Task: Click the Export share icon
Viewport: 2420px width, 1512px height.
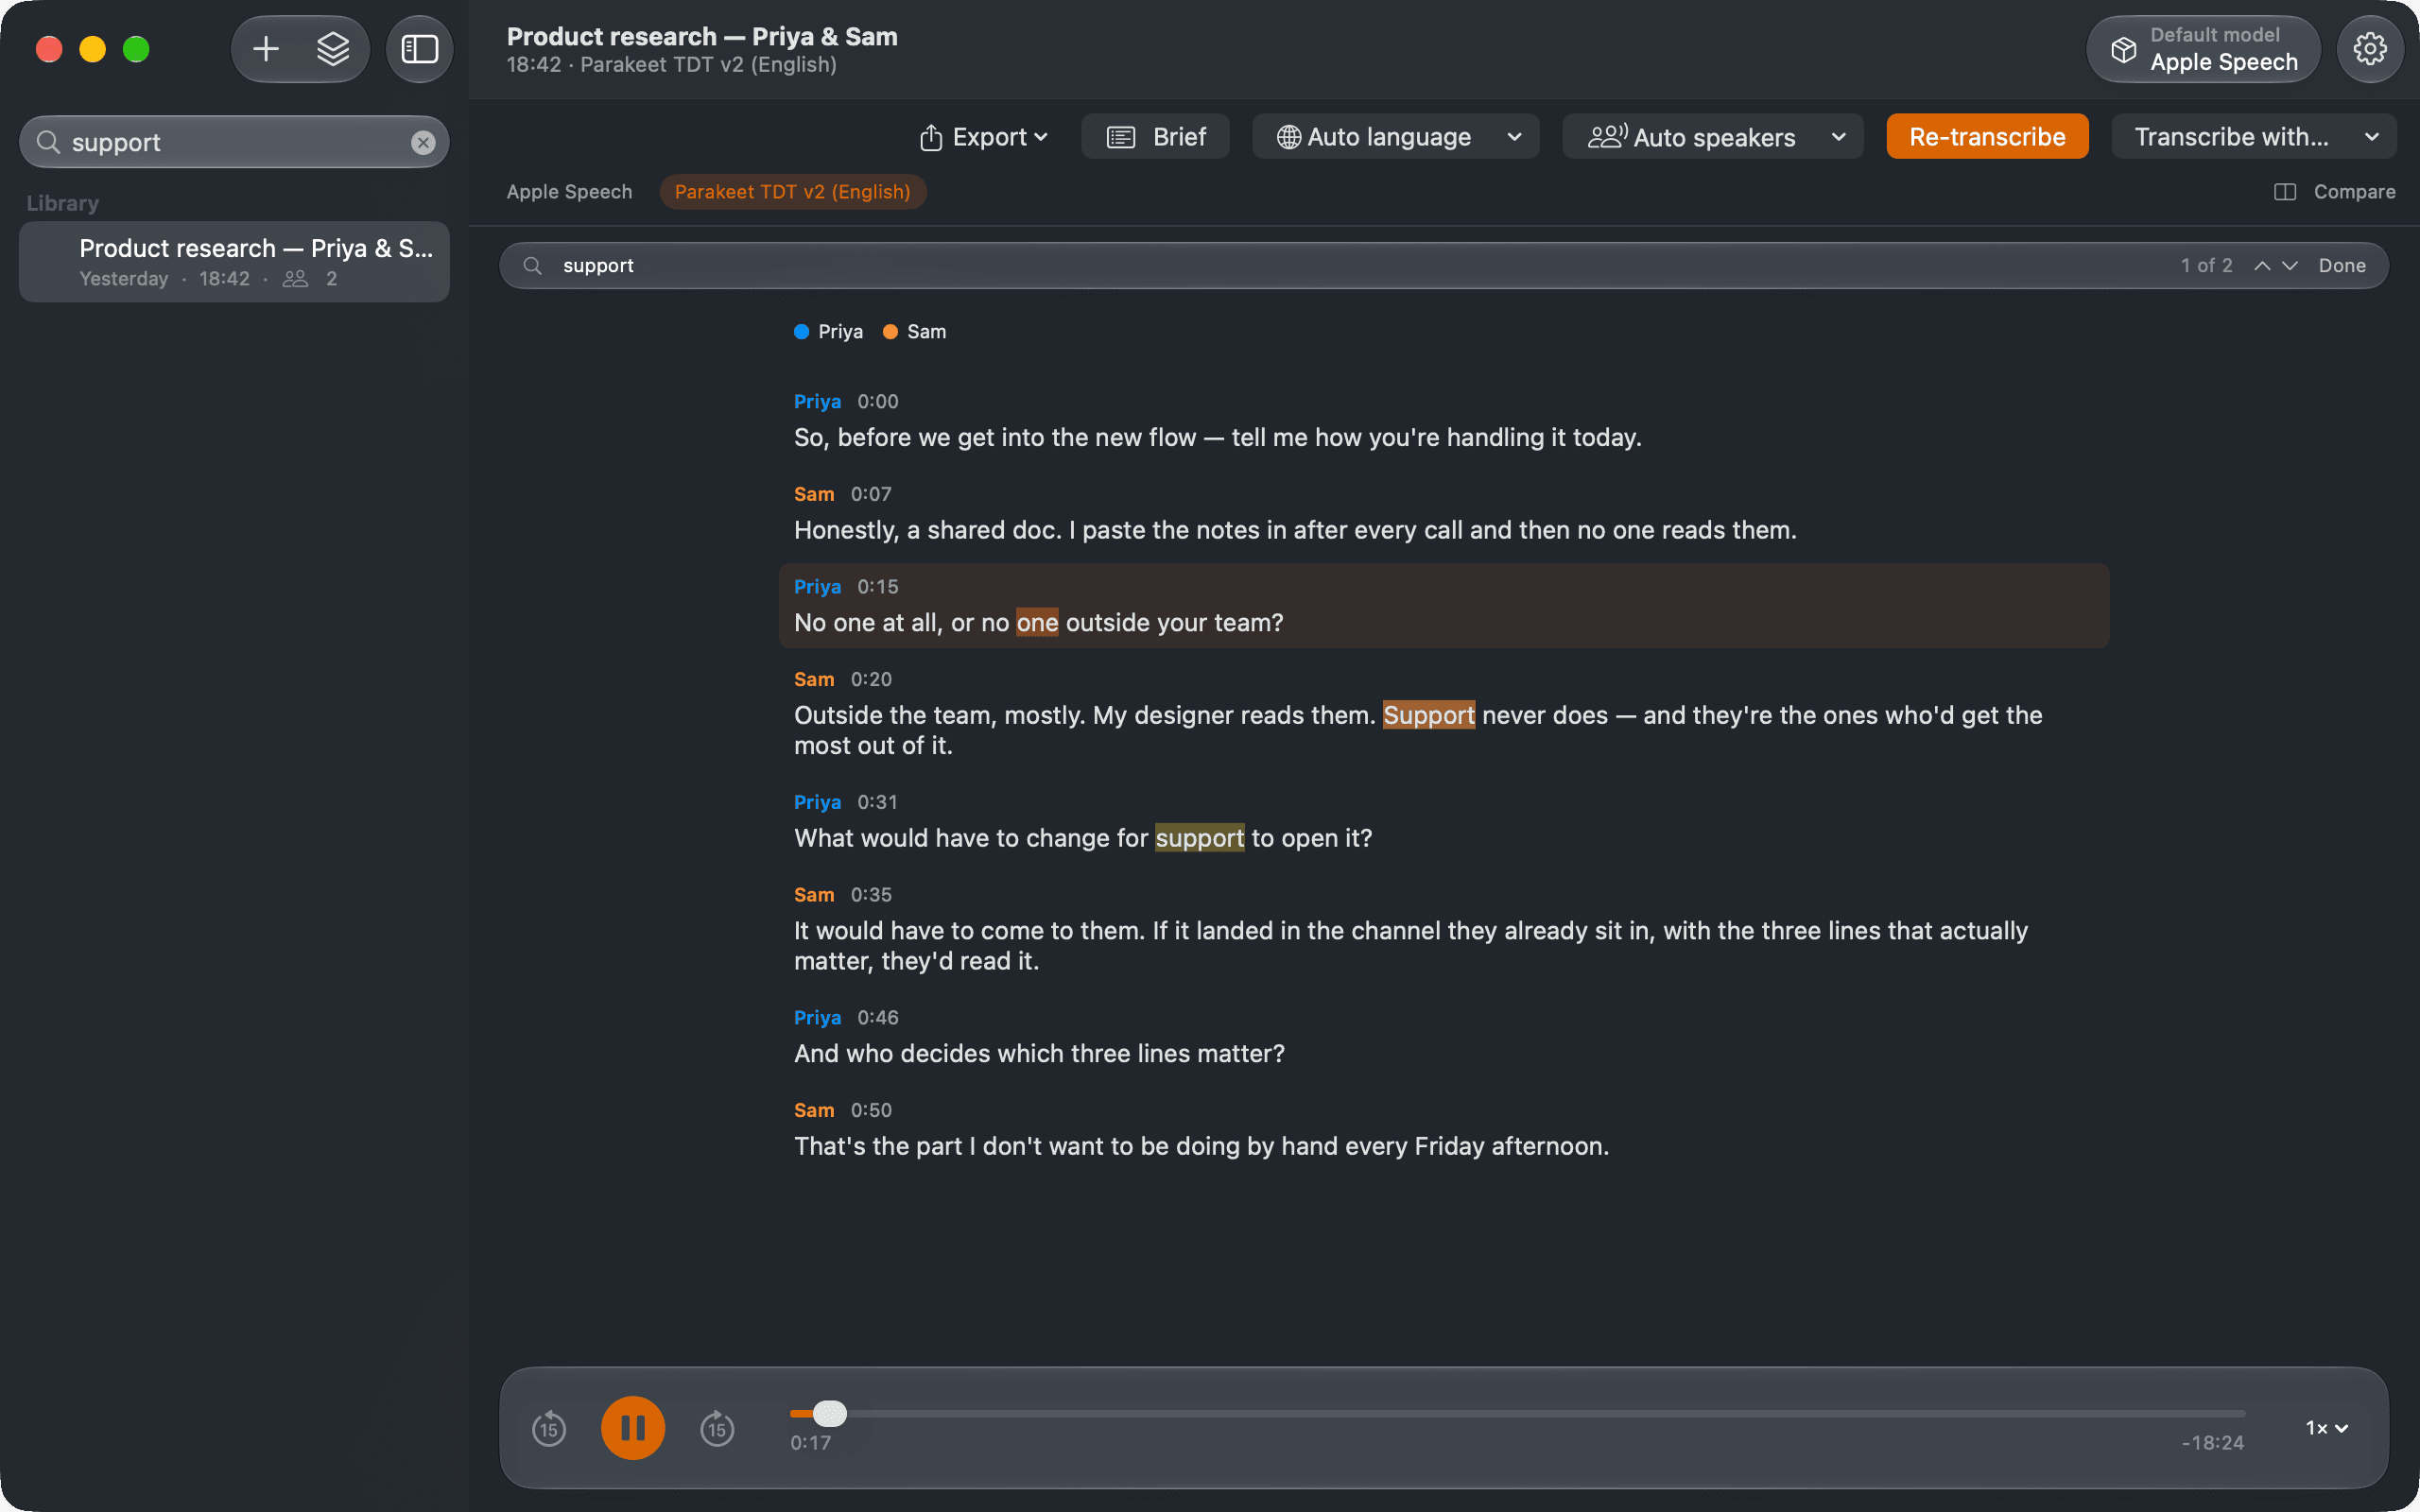Action: tap(930, 137)
